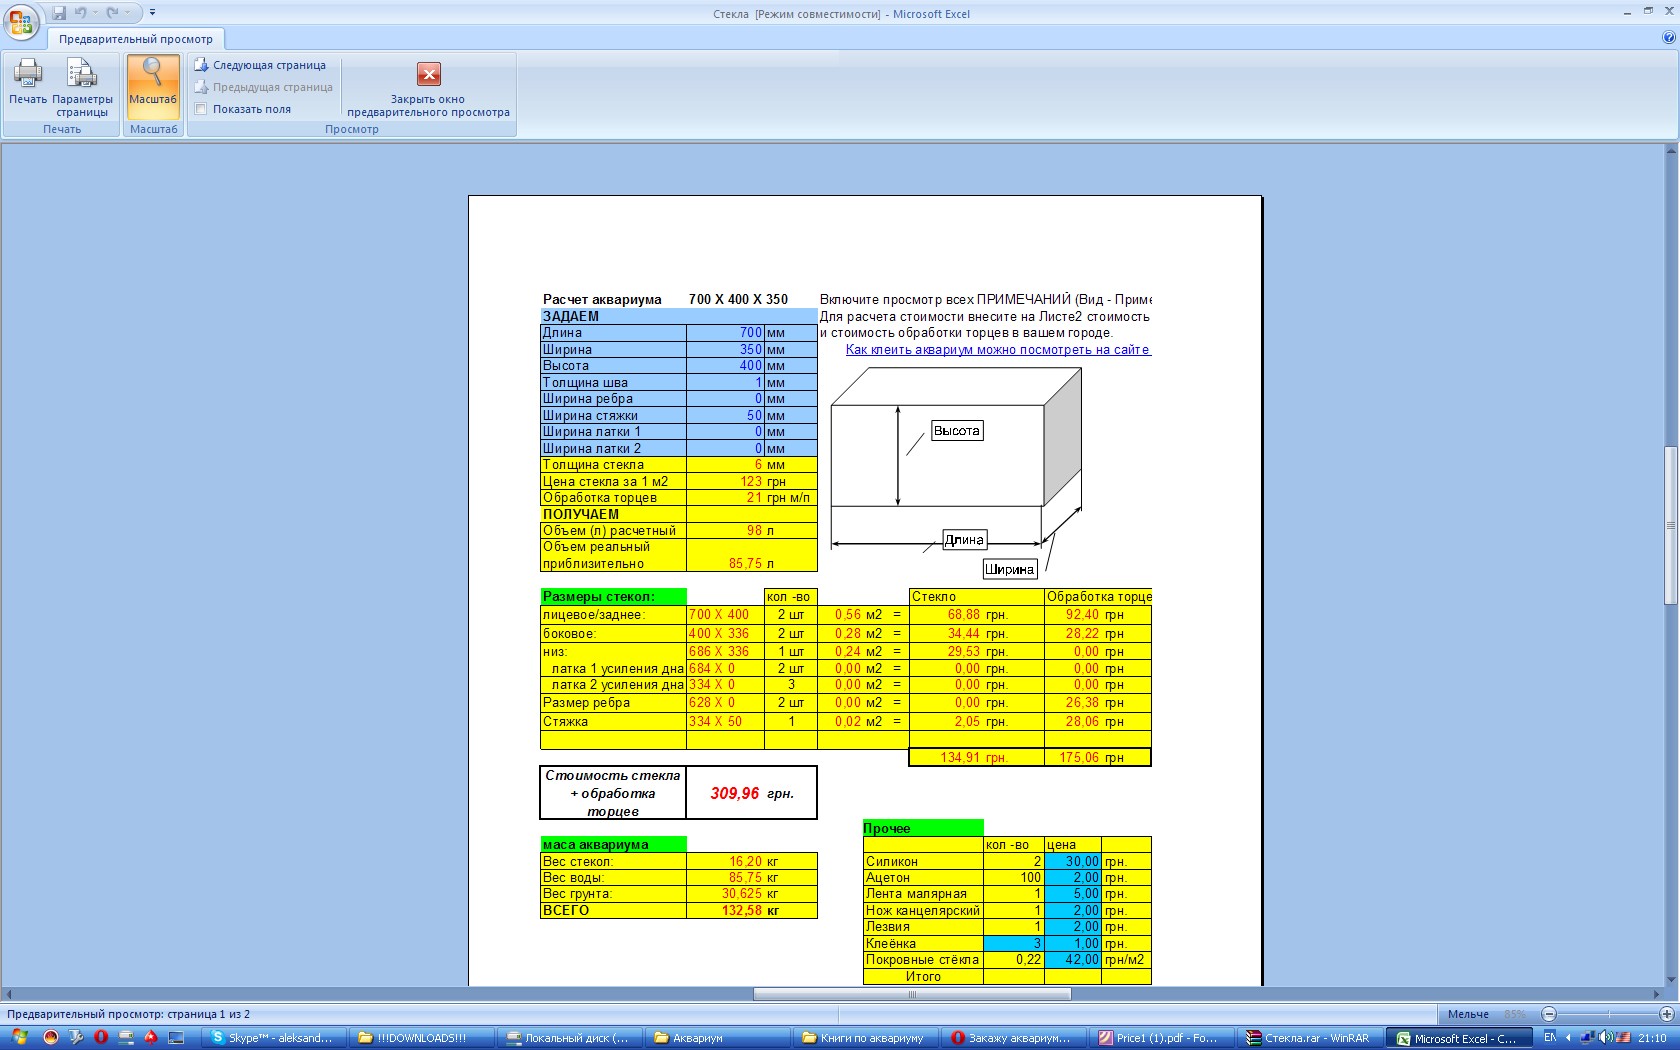
Task: Select the Предварительный просмотр tab
Action: (136, 39)
